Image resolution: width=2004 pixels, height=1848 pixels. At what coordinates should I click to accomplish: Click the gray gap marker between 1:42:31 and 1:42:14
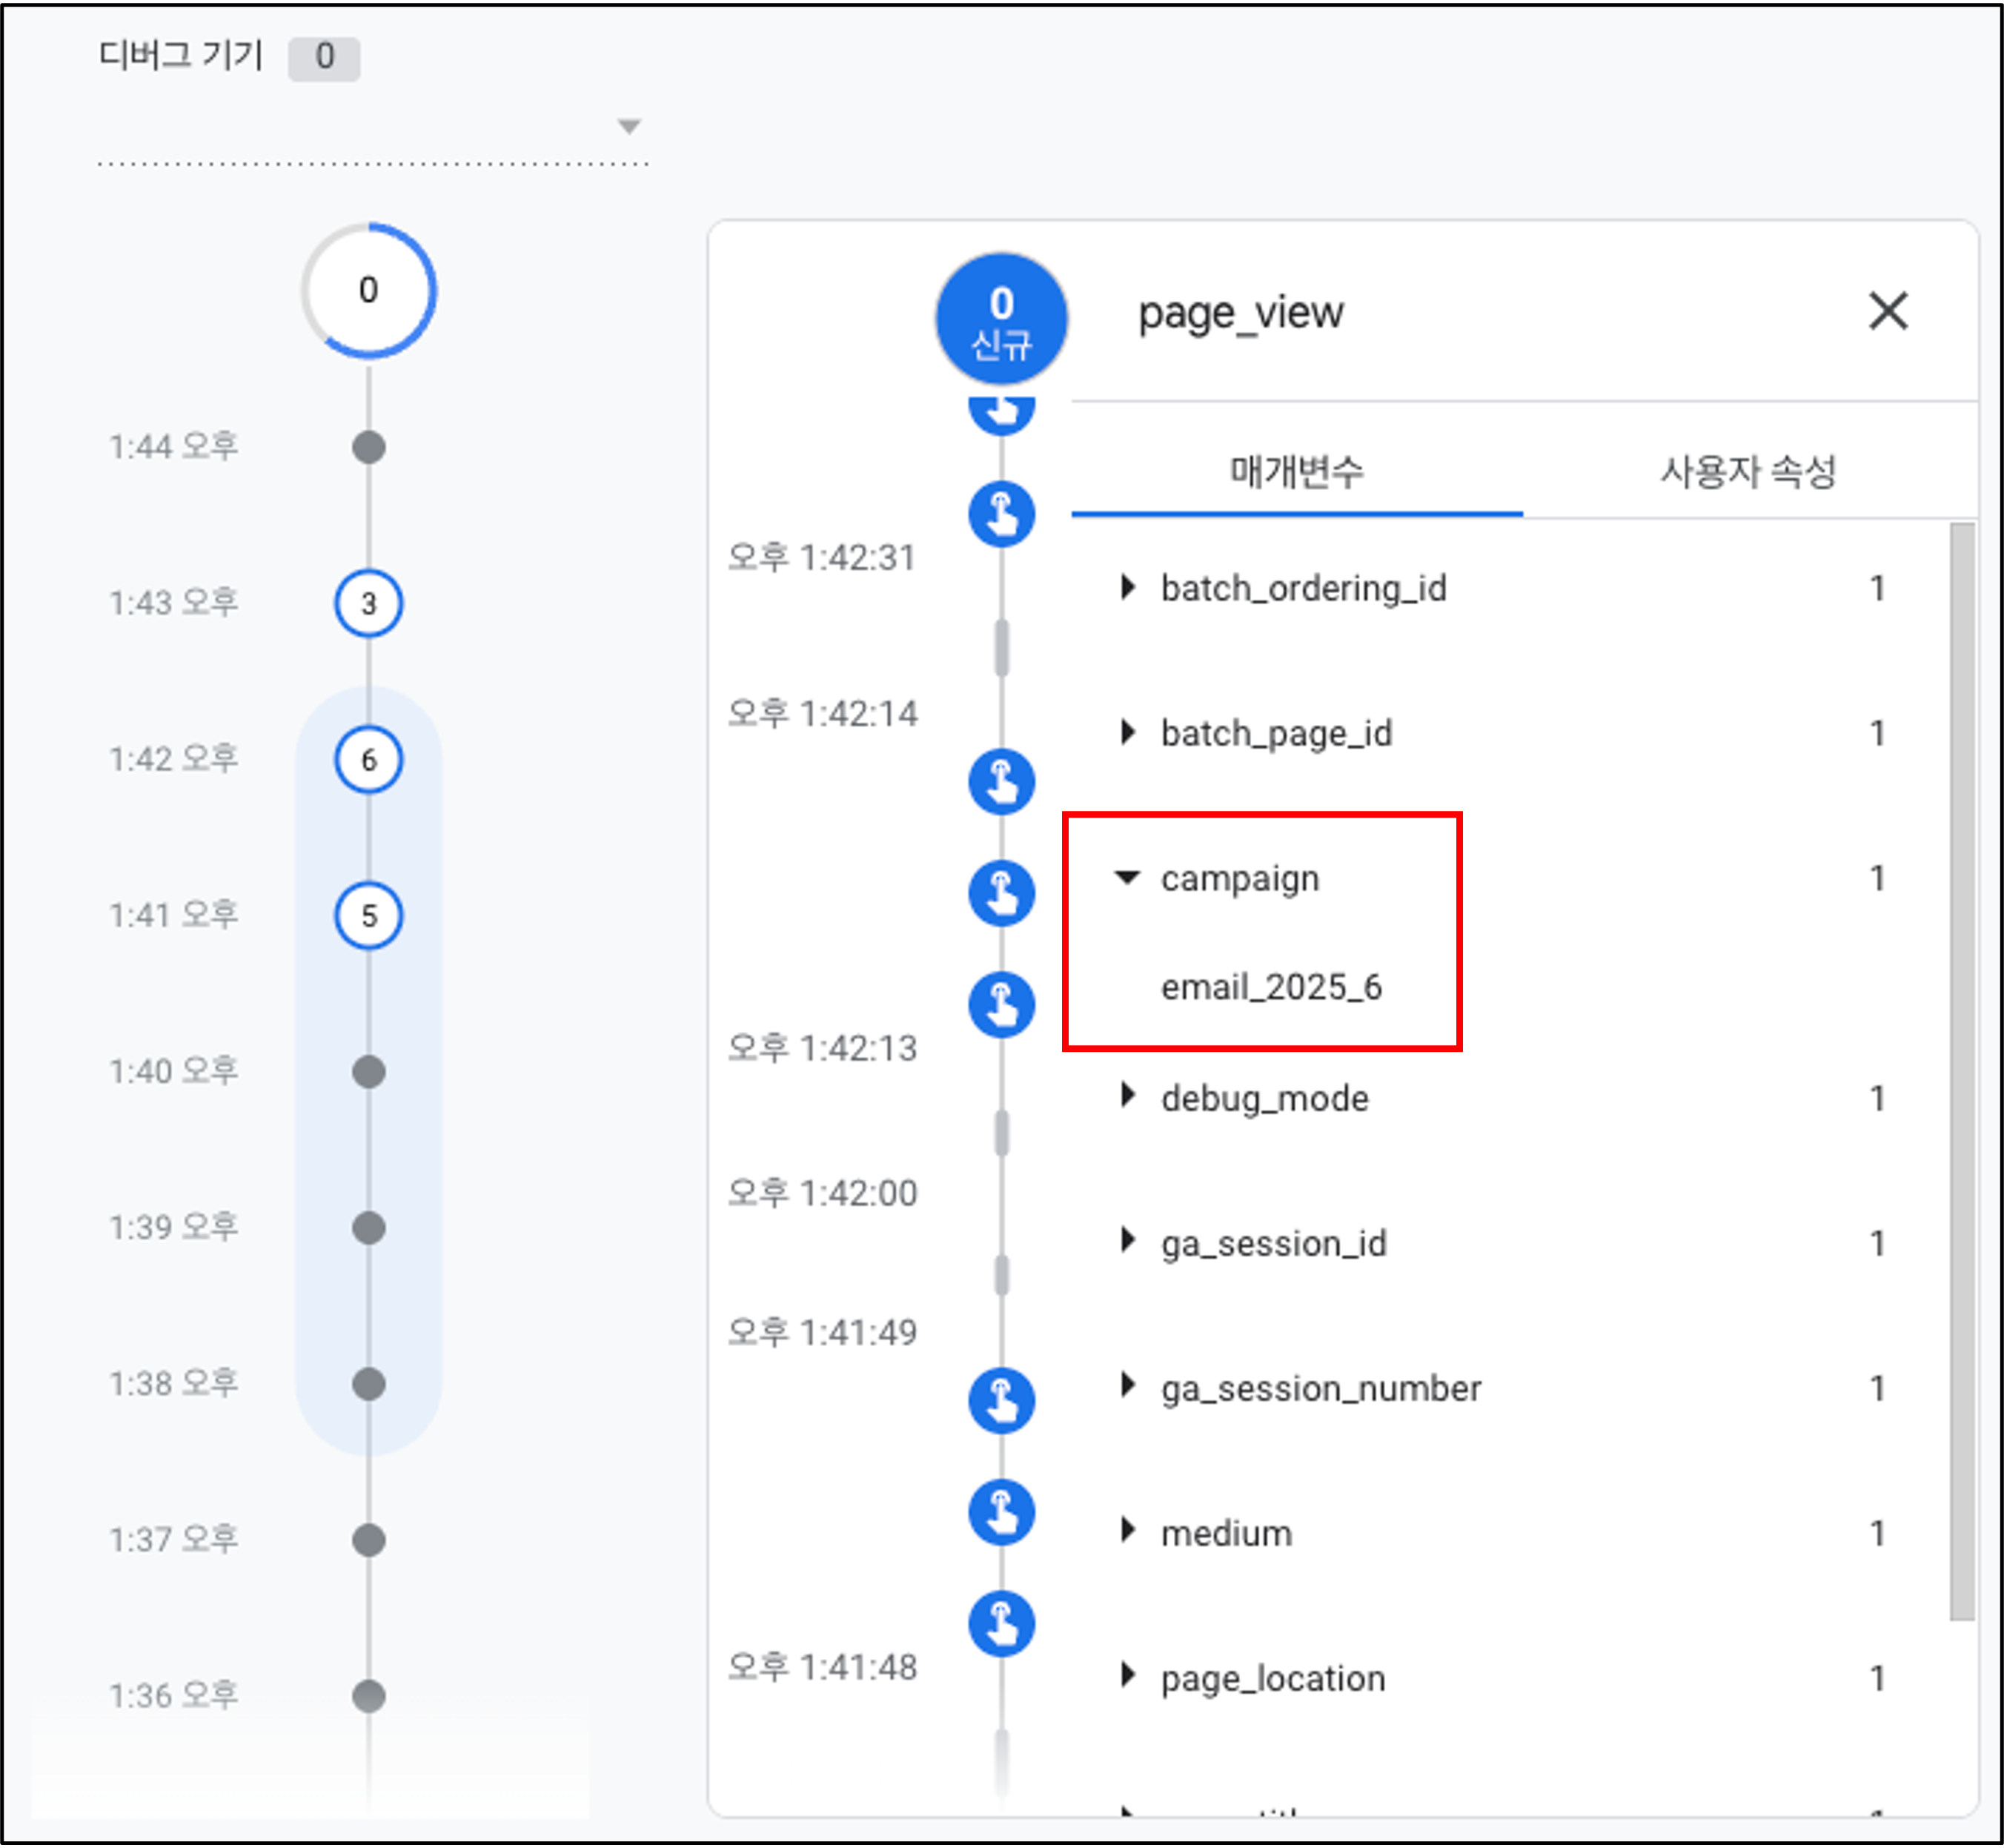click(1001, 647)
